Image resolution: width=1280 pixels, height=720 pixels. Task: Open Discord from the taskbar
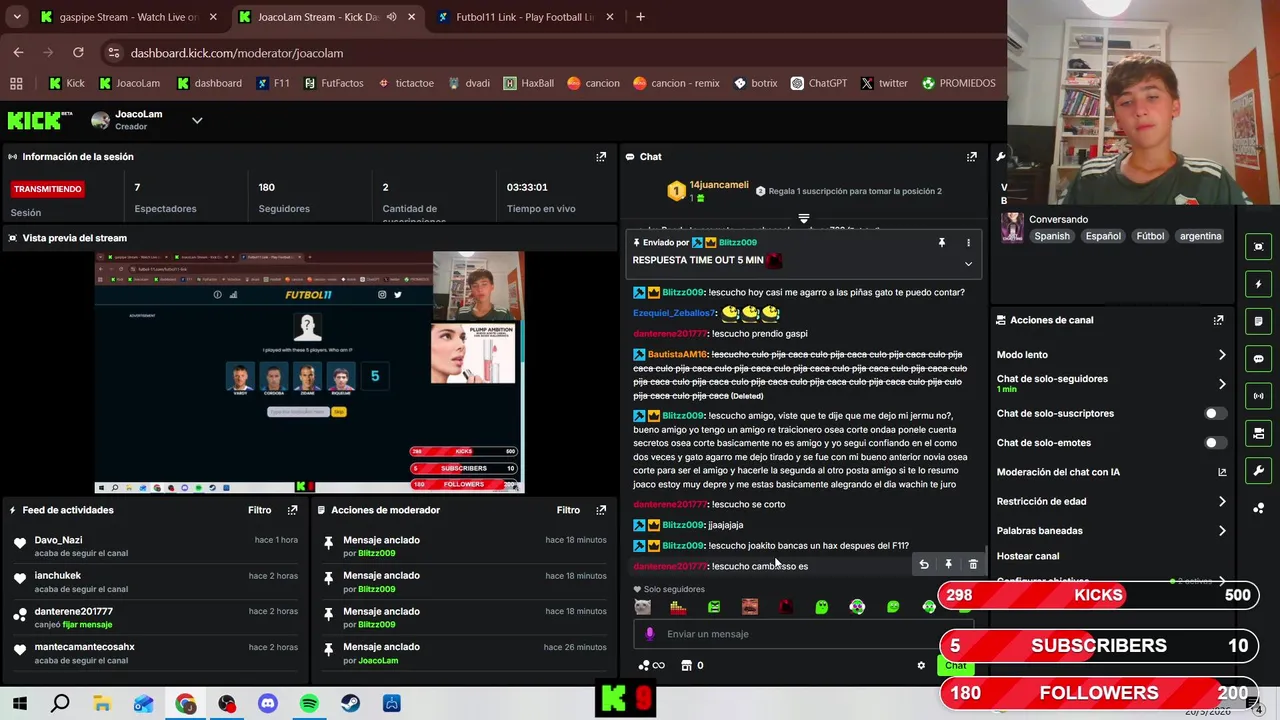267,704
